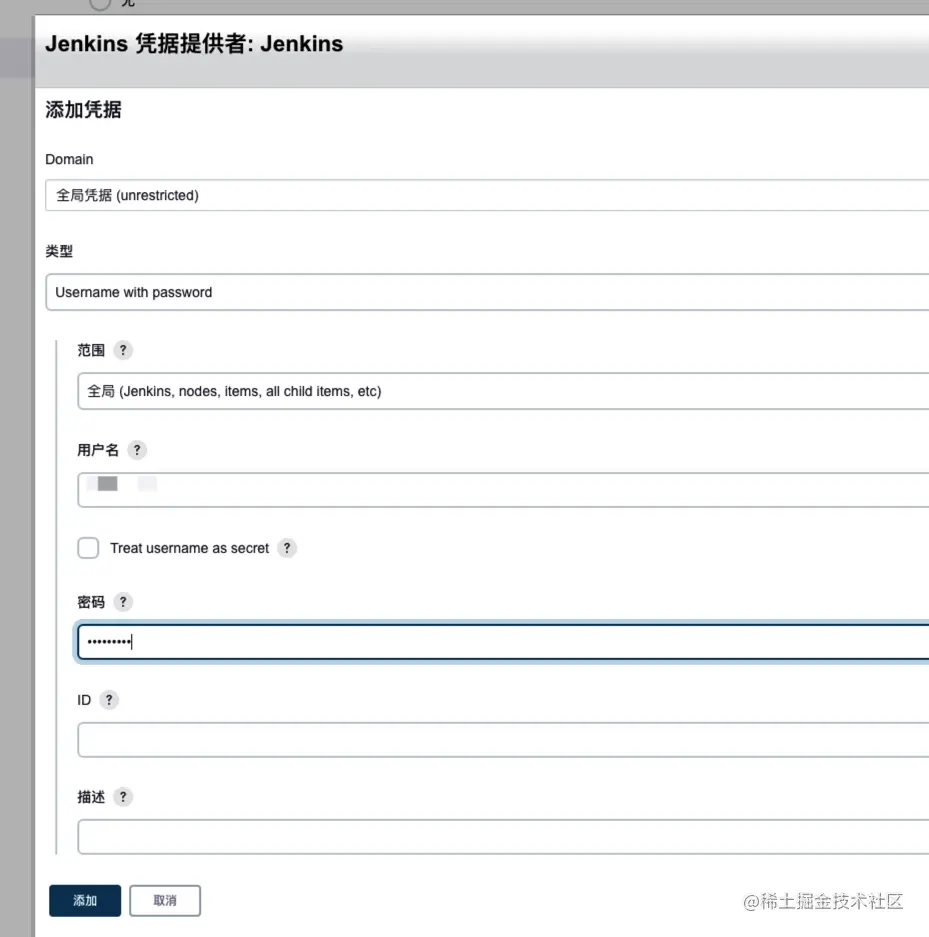Click the 描述 description input field
The width and height of the screenshot is (929, 937).
pos(503,837)
